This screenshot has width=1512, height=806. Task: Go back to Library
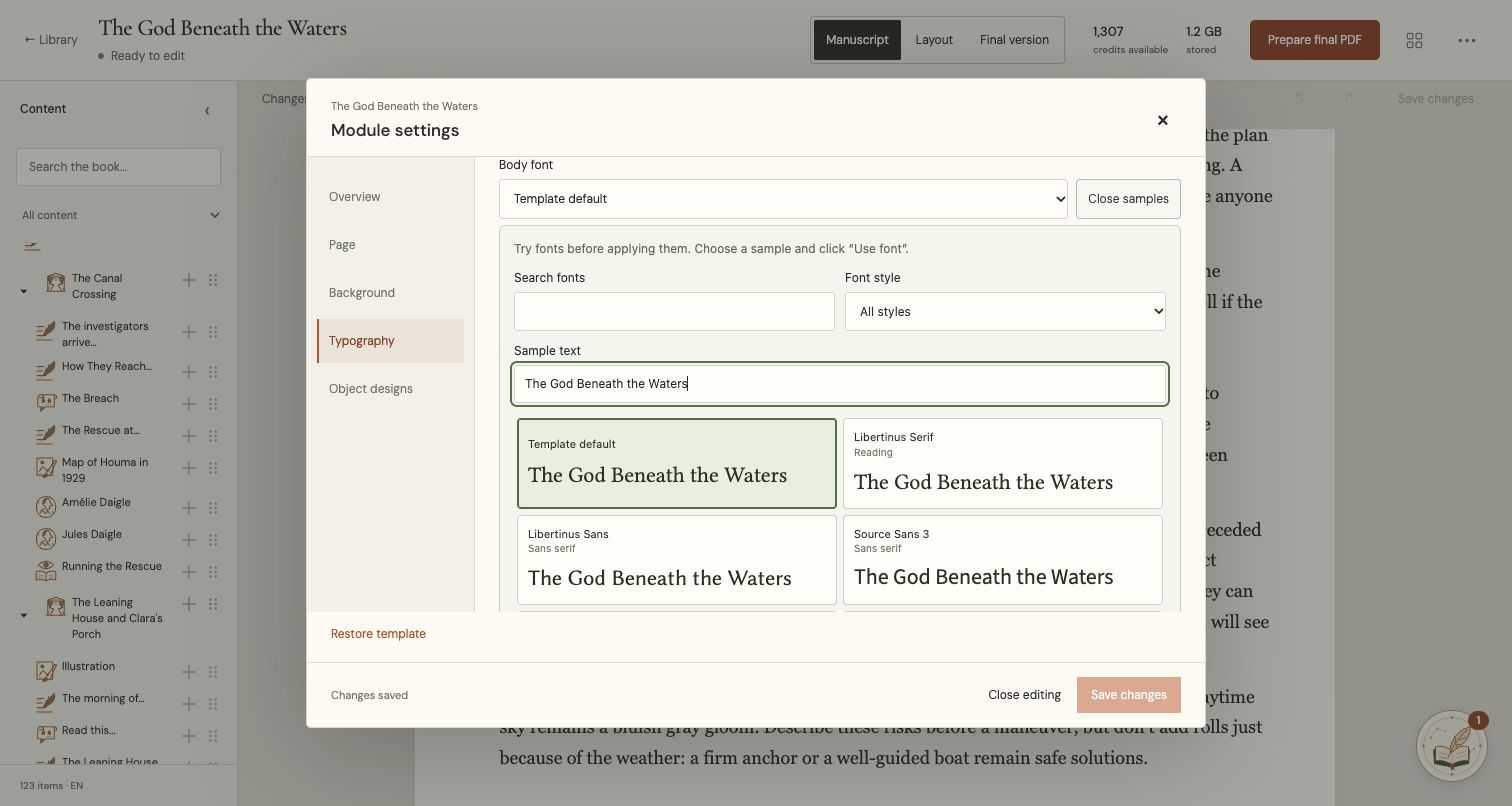[x=51, y=40]
